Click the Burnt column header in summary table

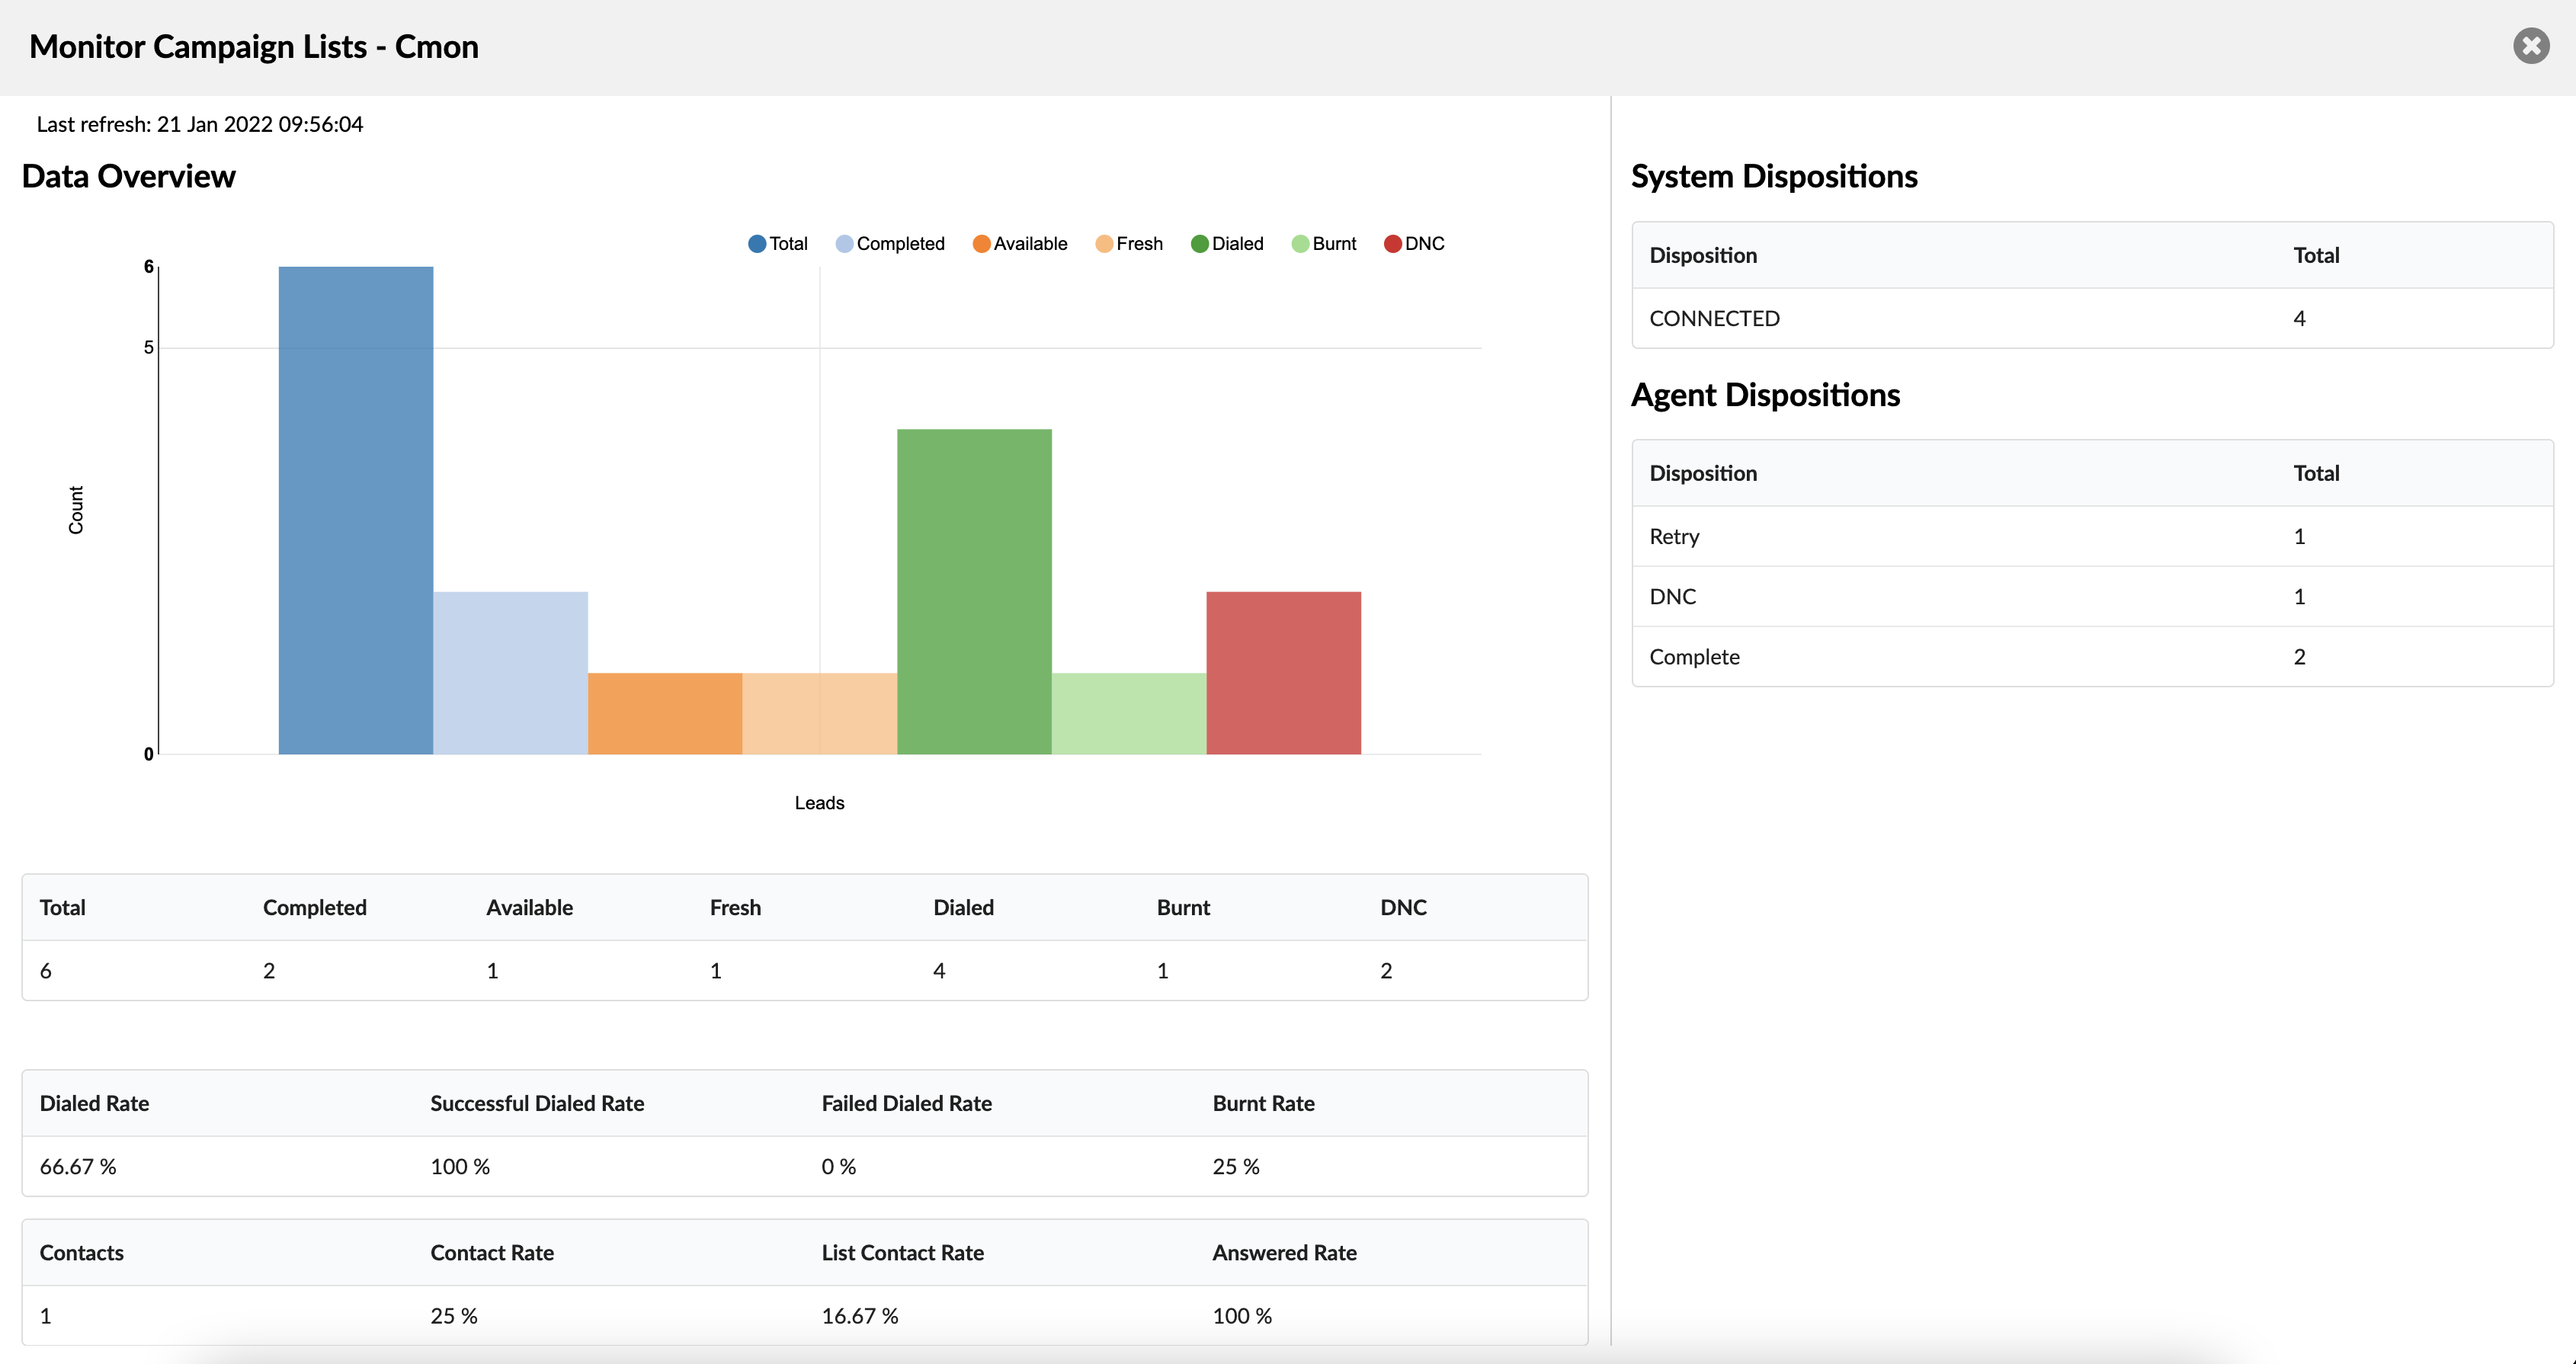[x=1183, y=908]
